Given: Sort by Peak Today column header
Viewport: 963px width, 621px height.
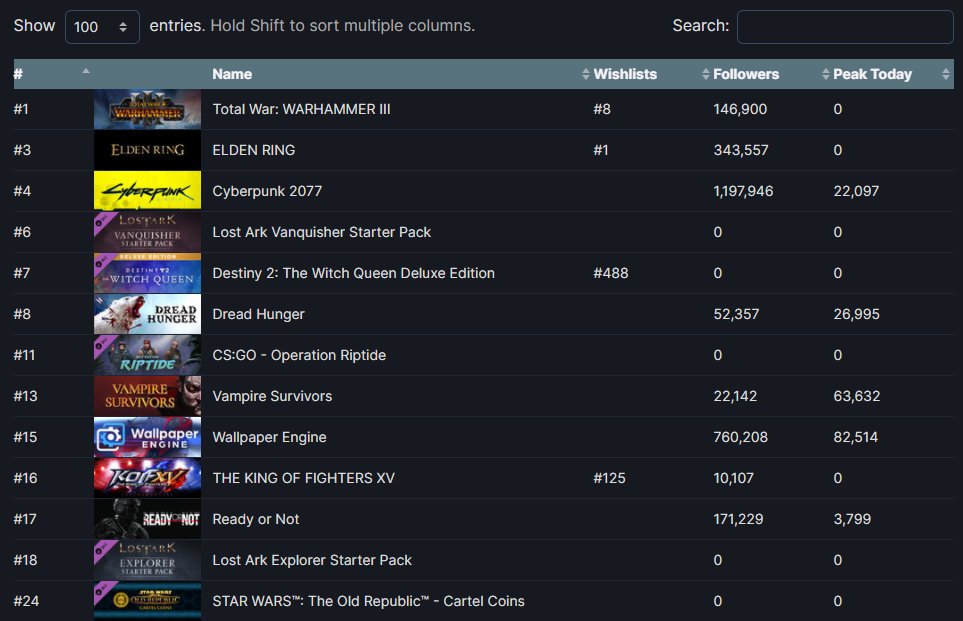Looking at the screenshot, I should pos(872,74).
